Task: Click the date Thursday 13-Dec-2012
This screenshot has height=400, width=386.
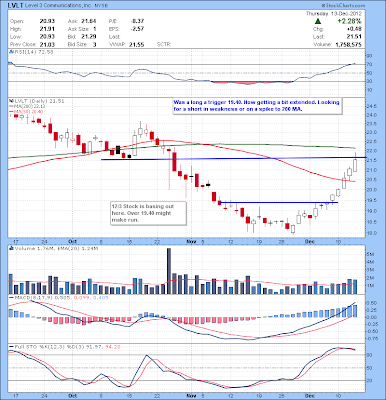Action: (x=334, y=14)
